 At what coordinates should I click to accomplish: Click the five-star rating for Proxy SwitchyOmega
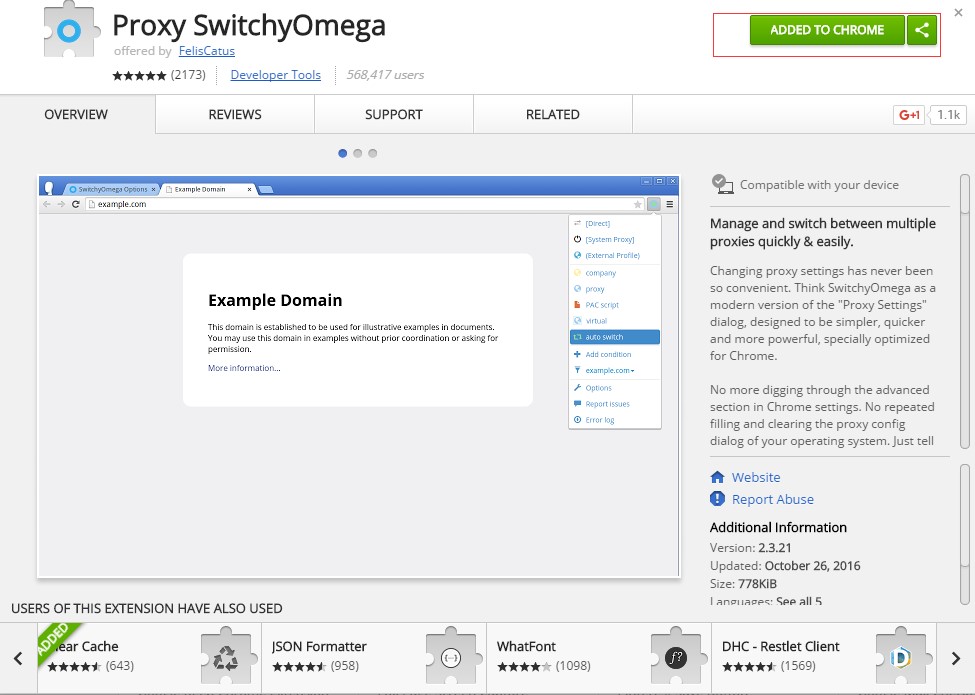[x=139, y=75]
